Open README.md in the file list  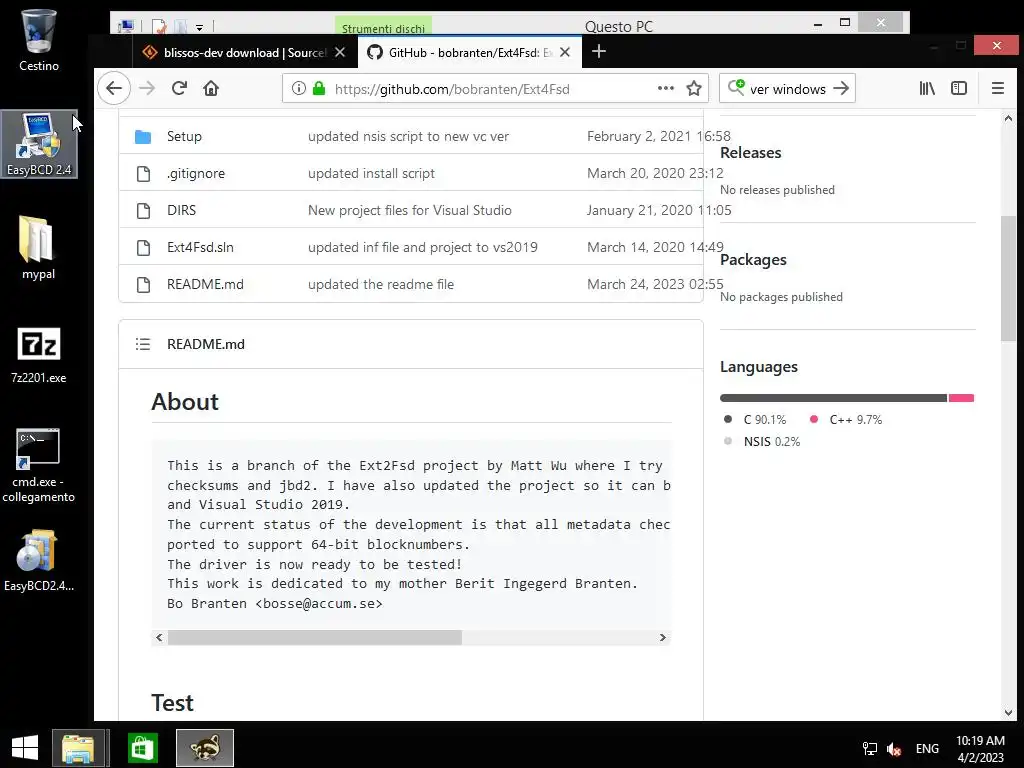click(x=205, y=284)
